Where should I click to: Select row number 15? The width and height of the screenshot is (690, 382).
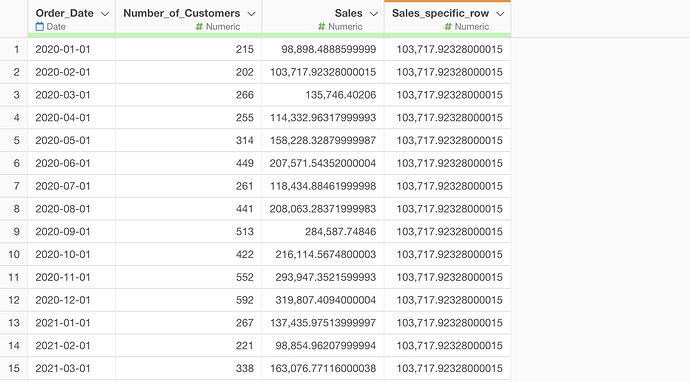(14, 368)
